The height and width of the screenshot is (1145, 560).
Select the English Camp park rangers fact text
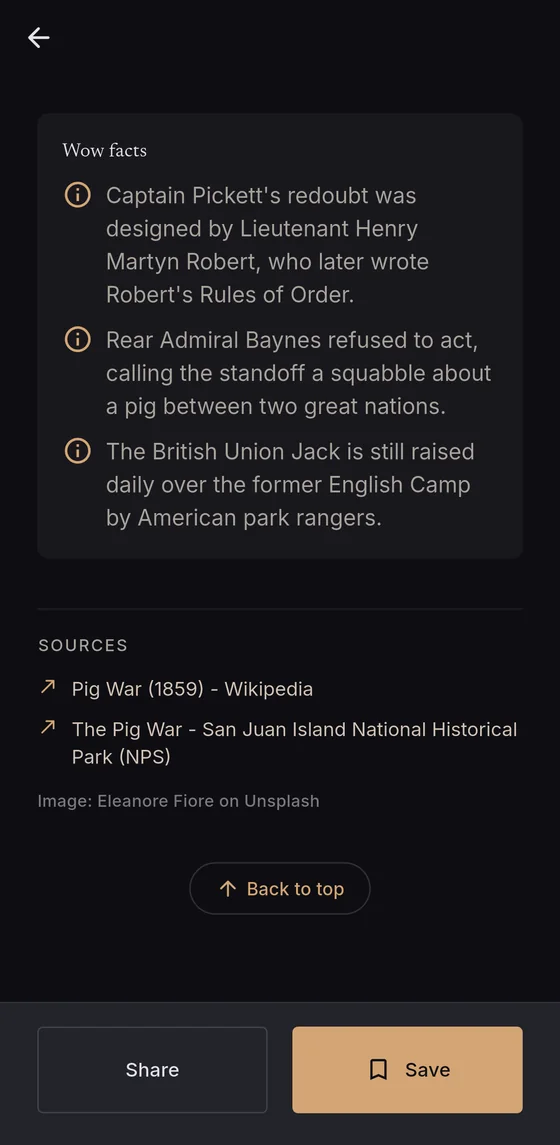[x=290, y=485]
